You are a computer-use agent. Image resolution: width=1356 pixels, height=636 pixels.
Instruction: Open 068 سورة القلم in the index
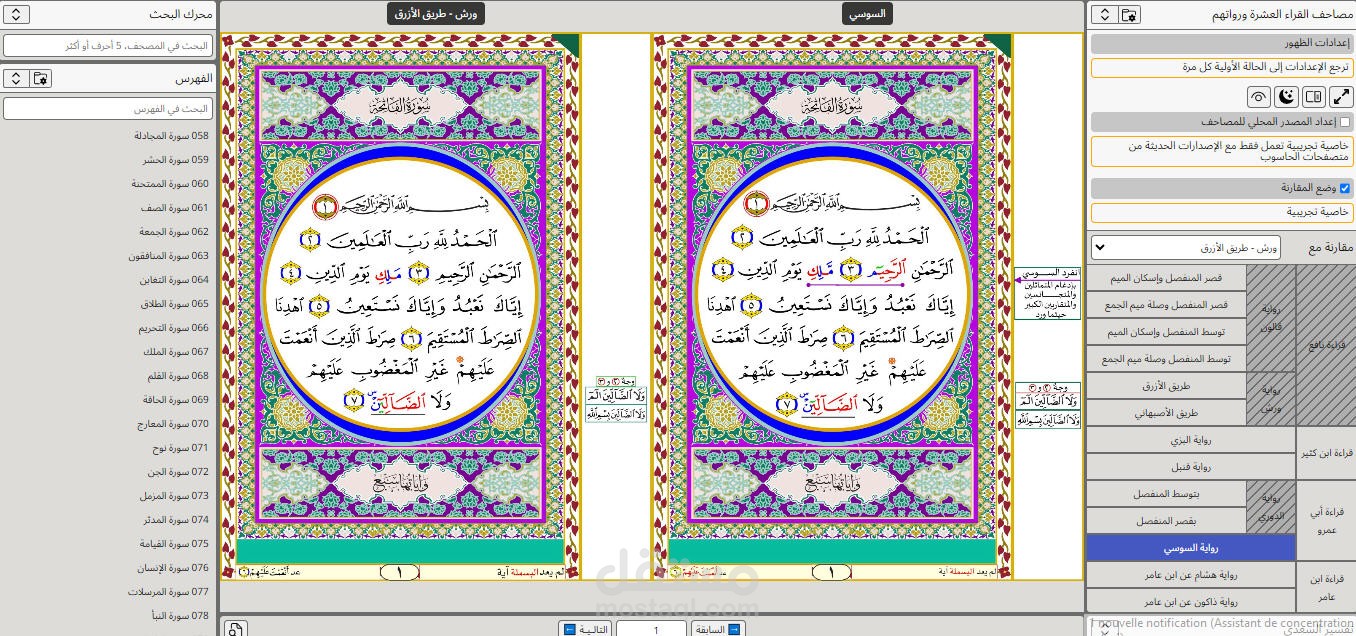coord(178,376)
